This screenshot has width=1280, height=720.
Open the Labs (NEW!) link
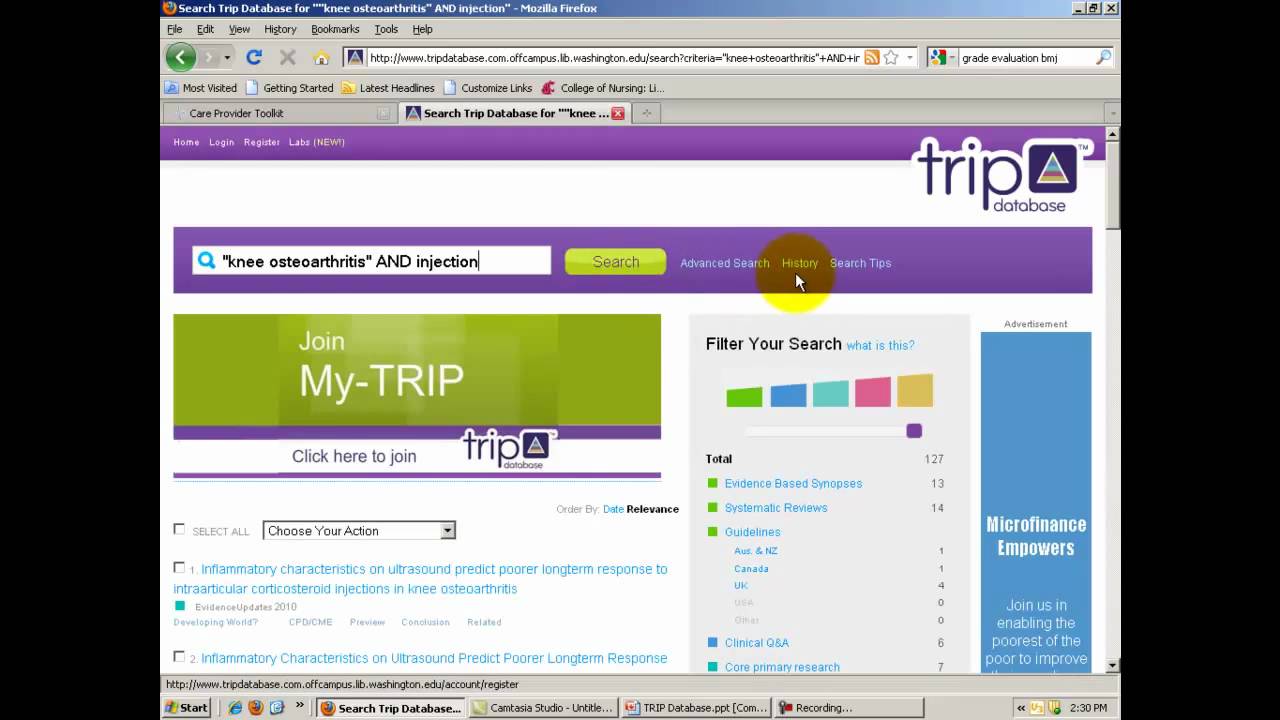[316, 142]
